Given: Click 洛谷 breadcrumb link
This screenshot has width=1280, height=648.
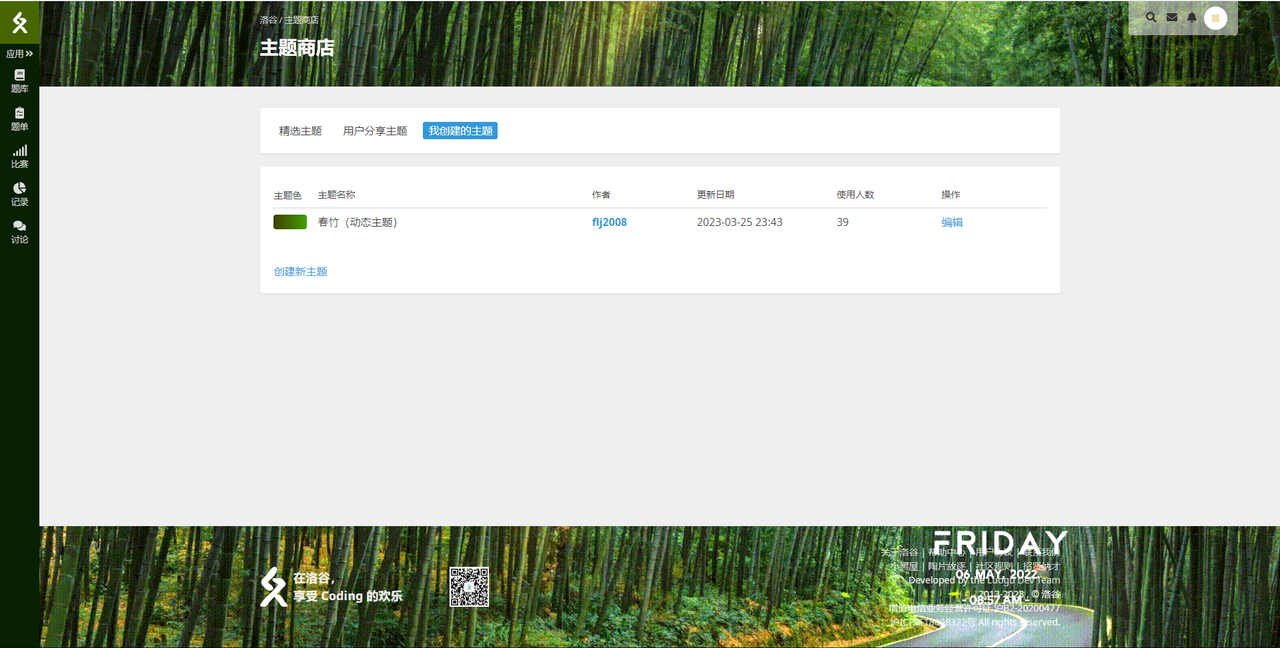Looking at the screenshot, I should 268,20.
